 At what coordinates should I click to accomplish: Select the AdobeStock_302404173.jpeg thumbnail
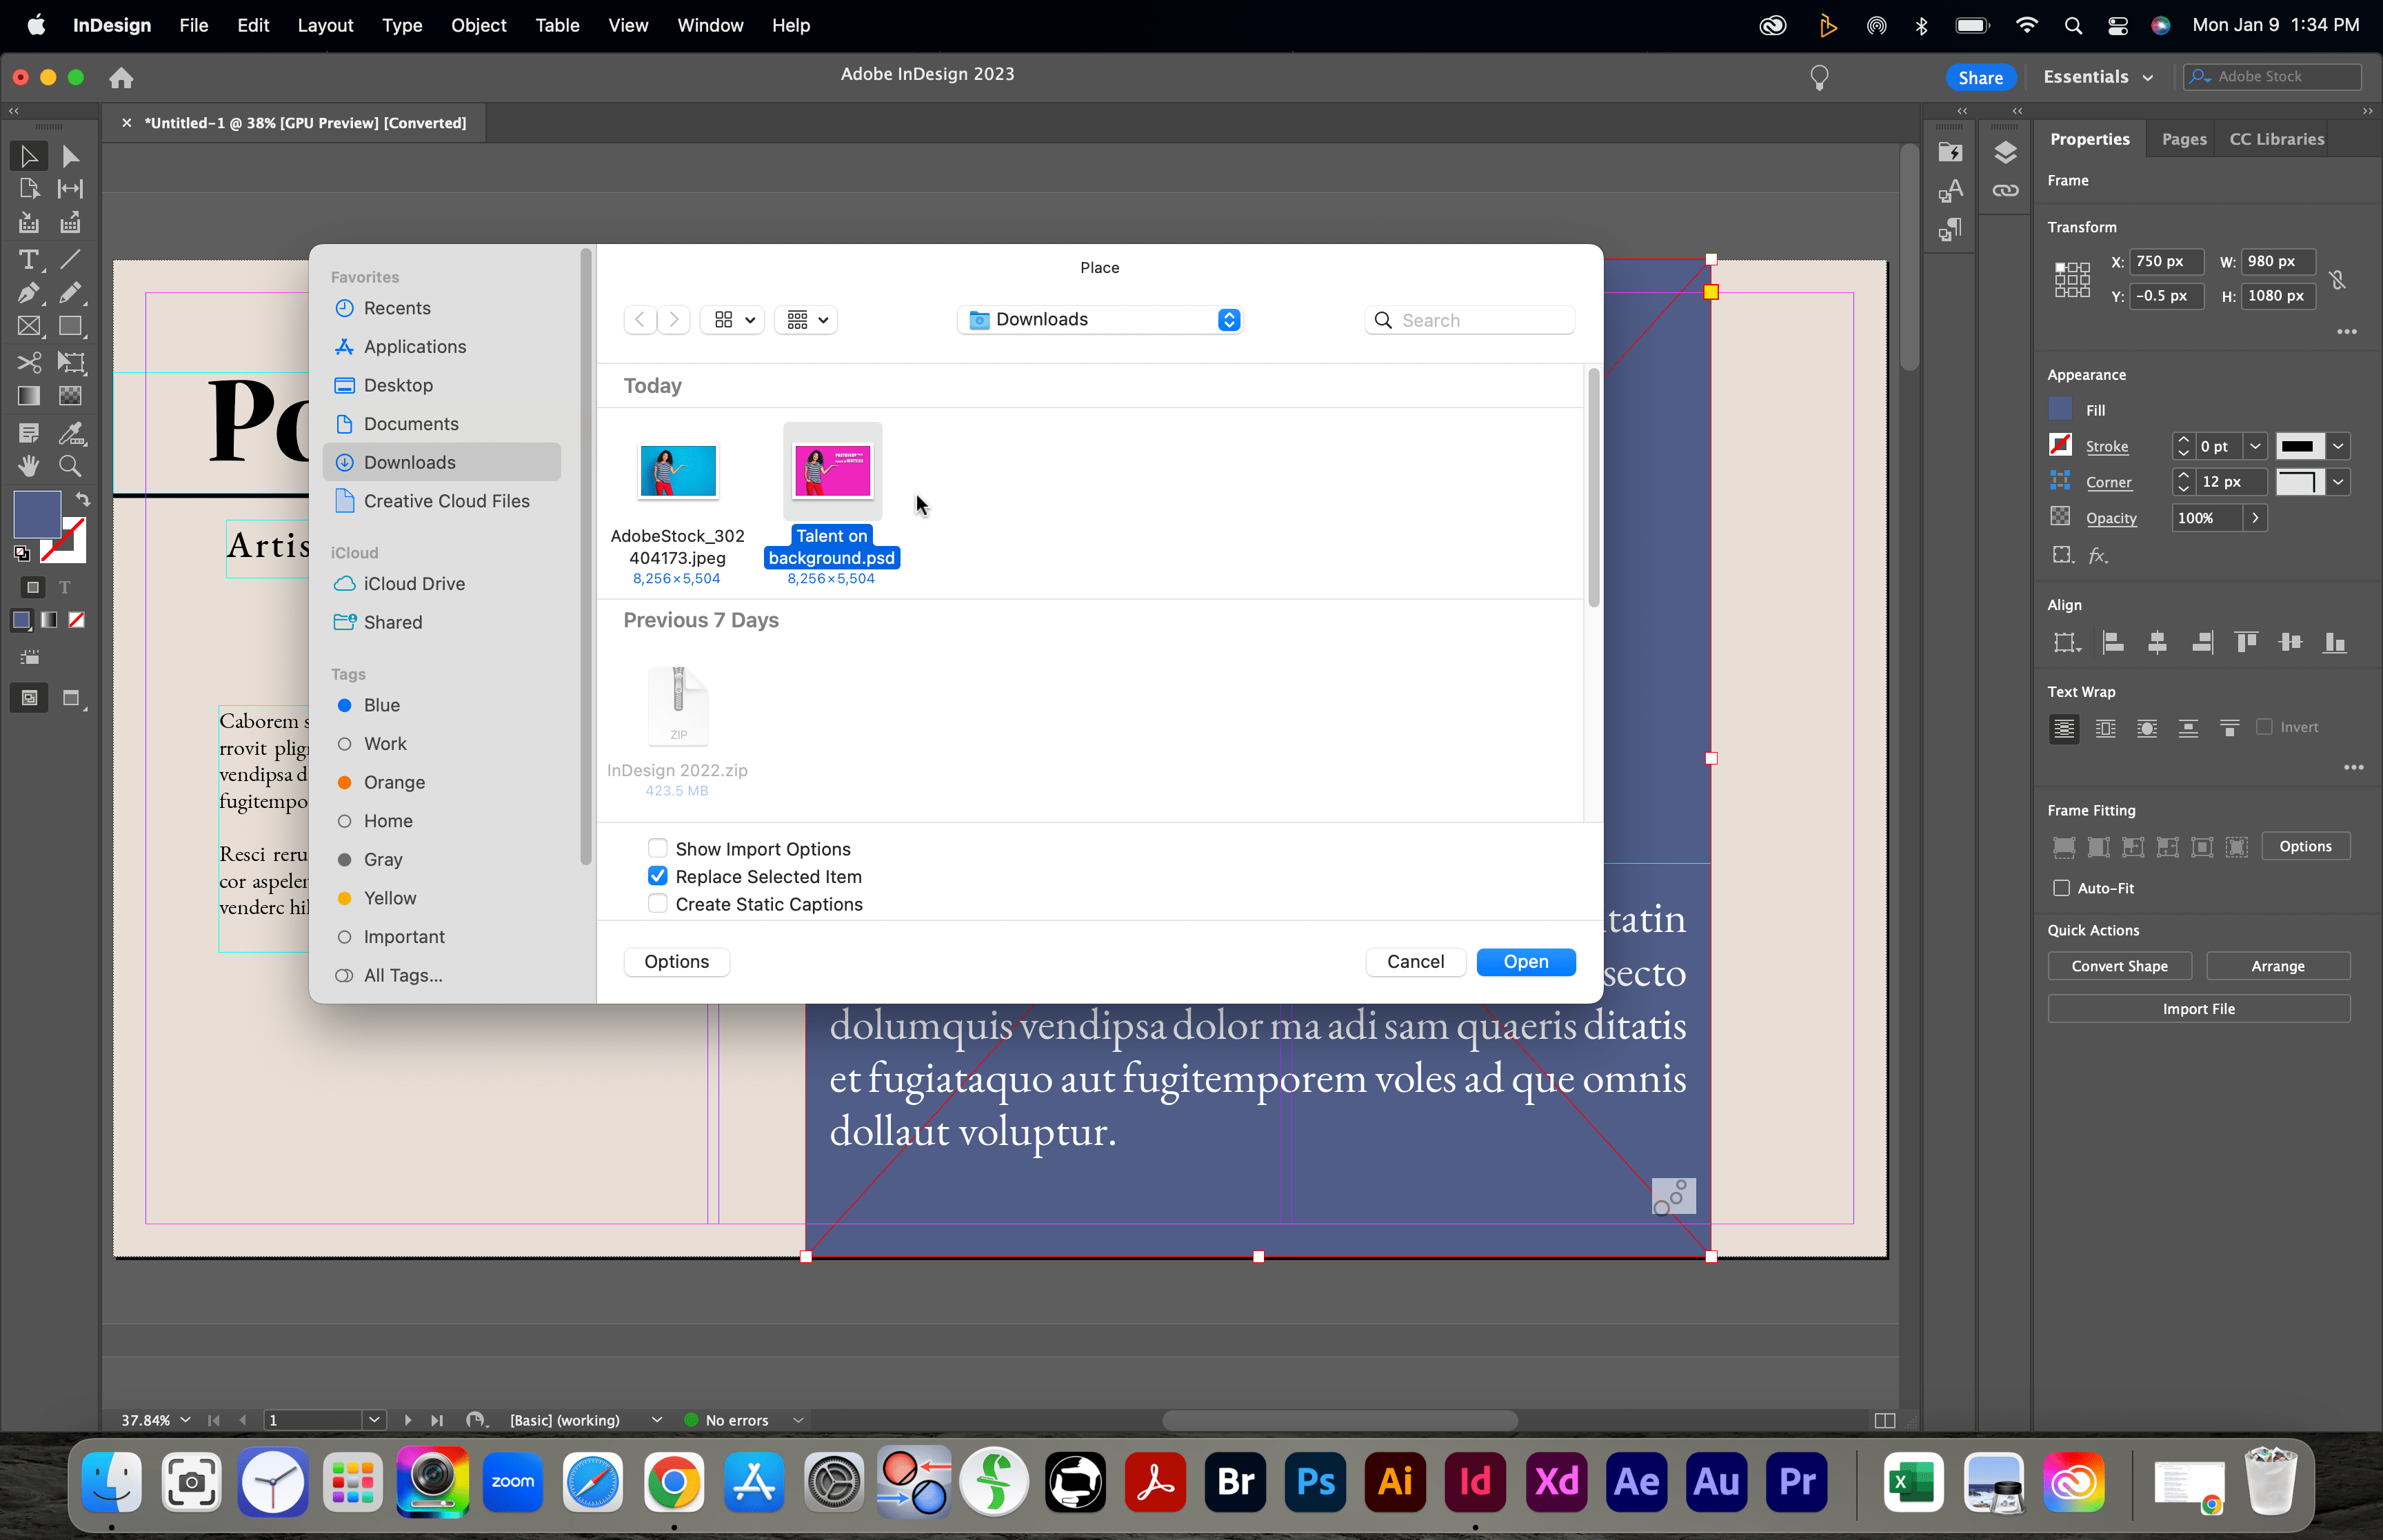(x=677, y=470)
